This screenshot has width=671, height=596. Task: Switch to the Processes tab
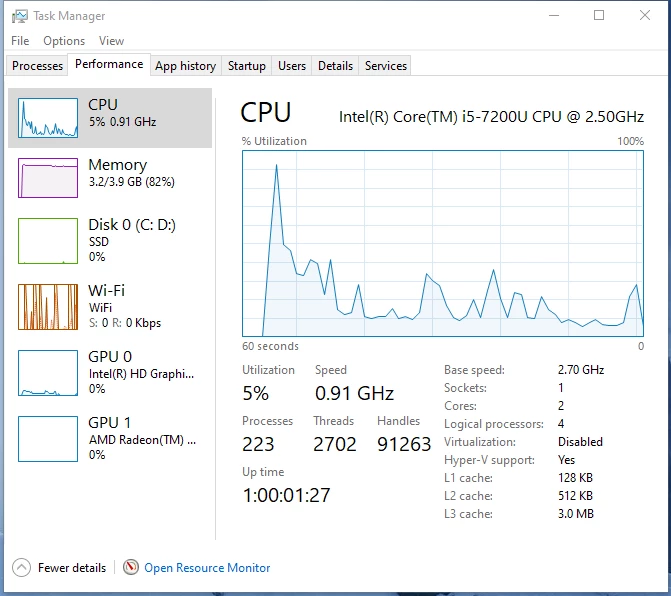click(x=37, y=65)
